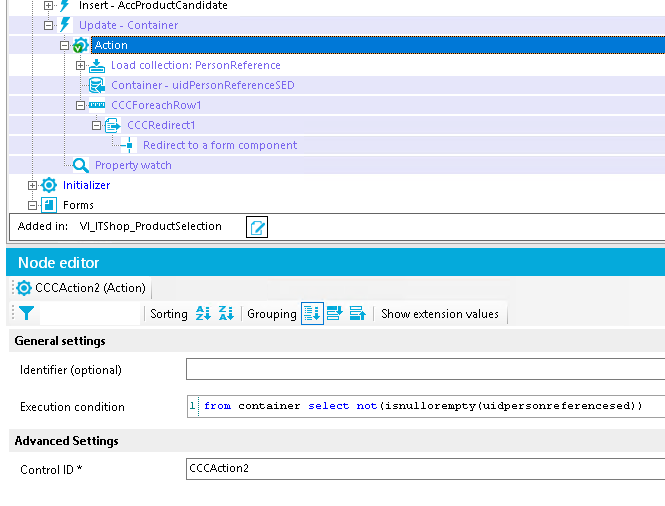665x506 pixels.
Task: Select the Initializer tree item
Action: [x=87, y=185]
